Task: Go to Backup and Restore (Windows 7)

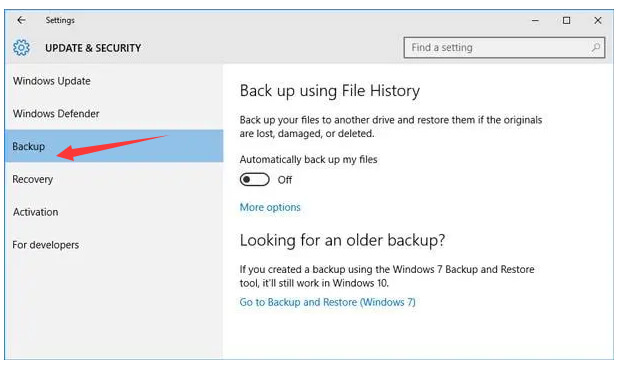Action: [327, 302]
